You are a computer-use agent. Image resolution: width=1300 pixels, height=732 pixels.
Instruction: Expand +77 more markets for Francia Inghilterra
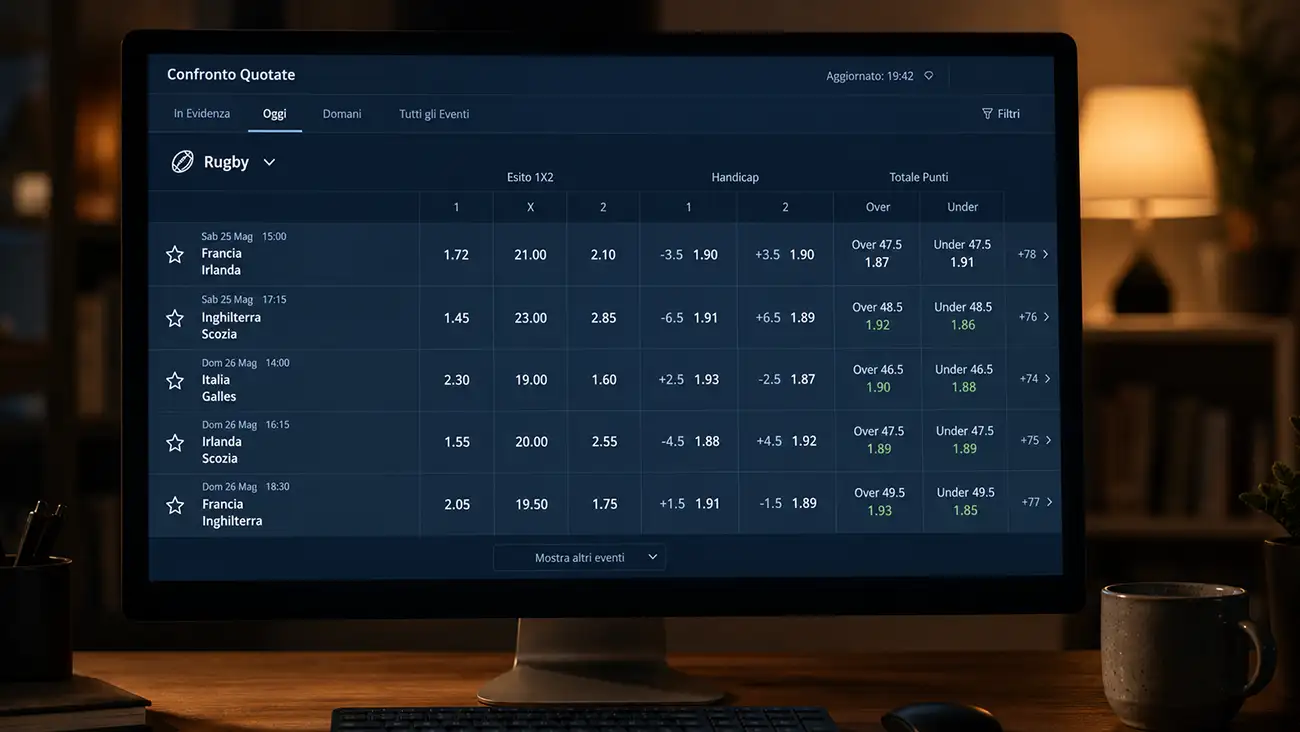[x=1037, y=502]
